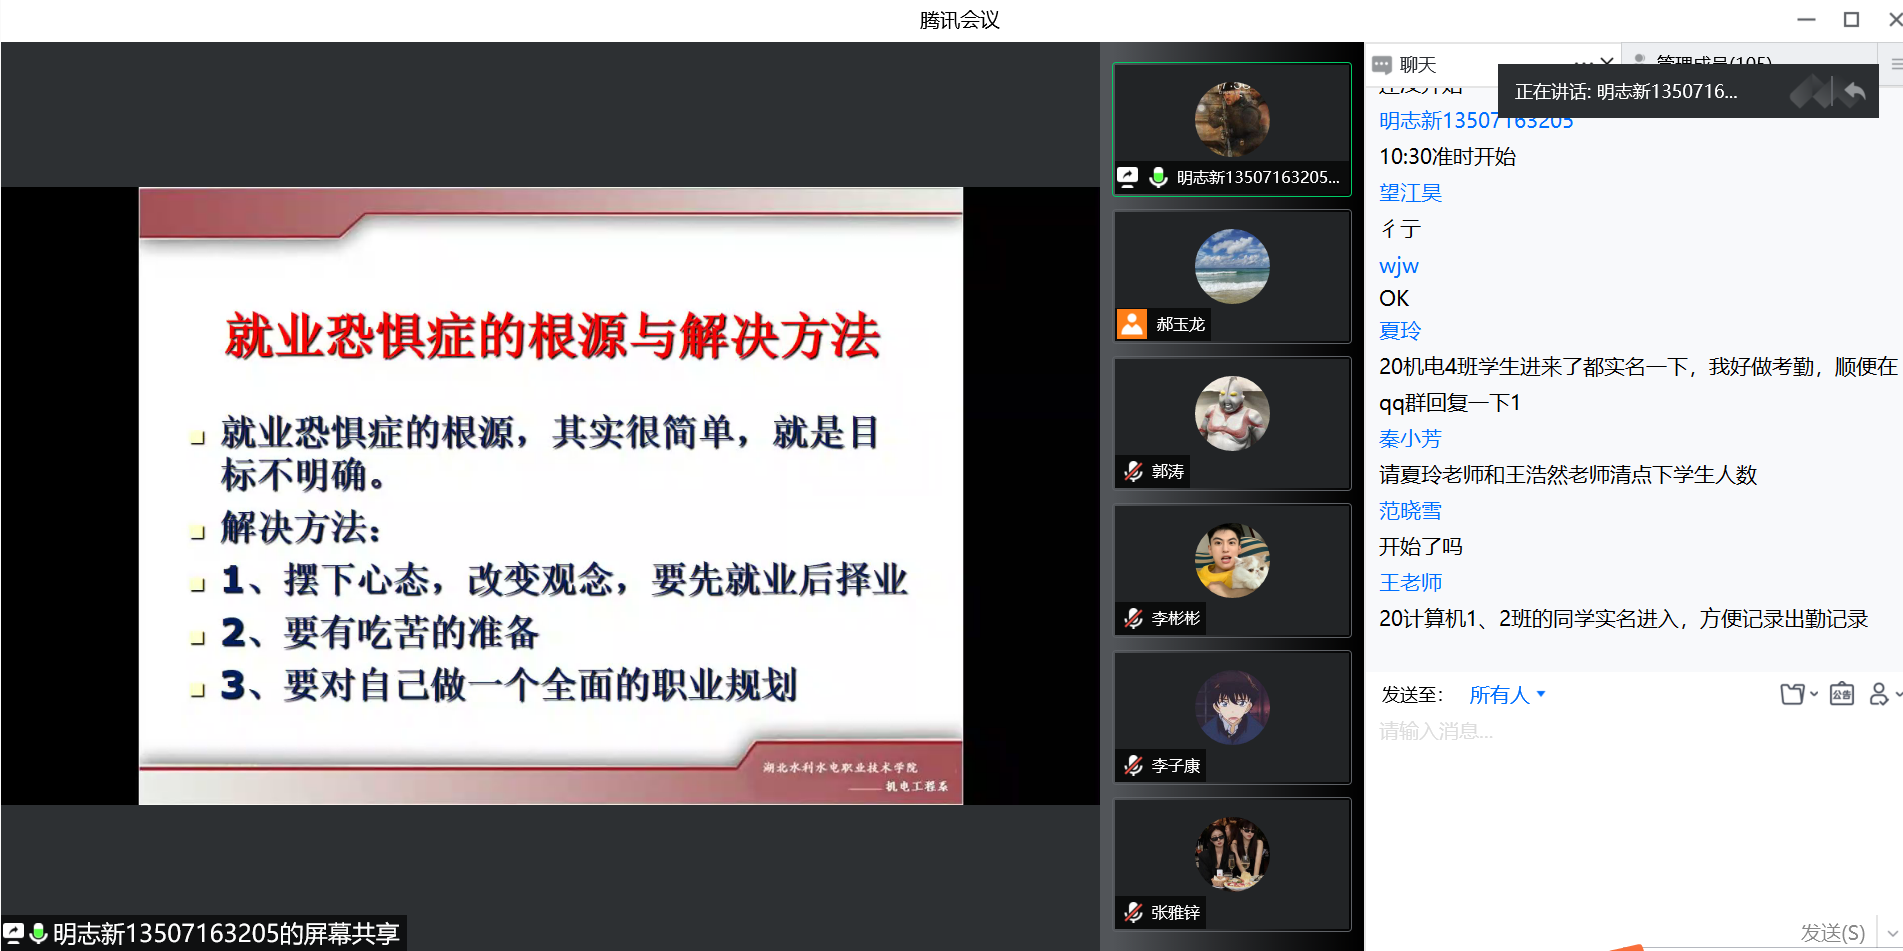The image size is (1903, 951).
Task: Click the muted microphone icon beside 张雅锌
Action: [x=1133, y=912]
